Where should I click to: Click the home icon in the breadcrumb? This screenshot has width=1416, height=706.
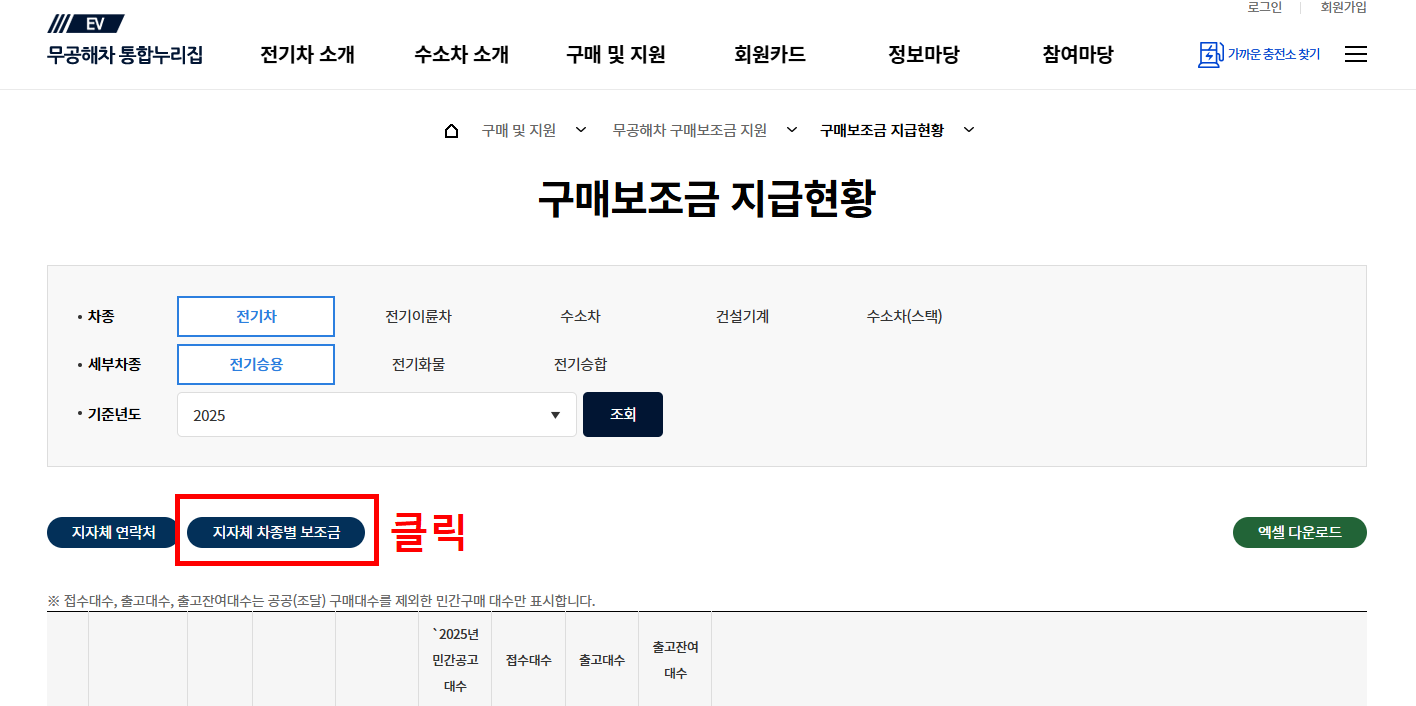452,129
